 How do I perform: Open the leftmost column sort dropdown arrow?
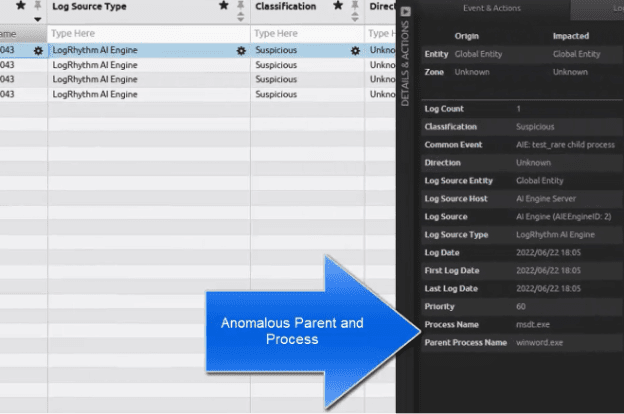click(x=38, y=19)
